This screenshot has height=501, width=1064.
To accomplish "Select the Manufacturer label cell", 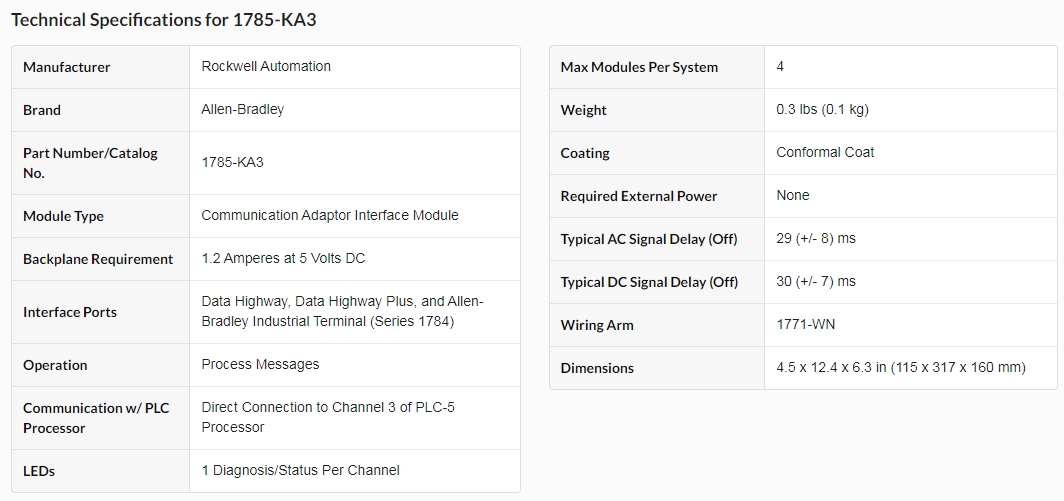I will tap(100, 67).
